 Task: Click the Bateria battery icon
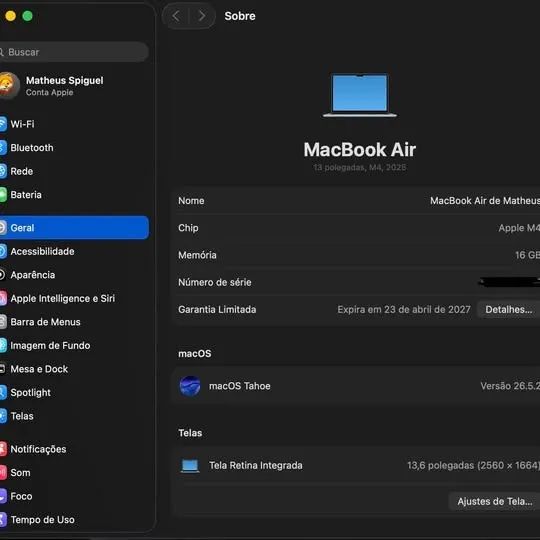point(3,195)
